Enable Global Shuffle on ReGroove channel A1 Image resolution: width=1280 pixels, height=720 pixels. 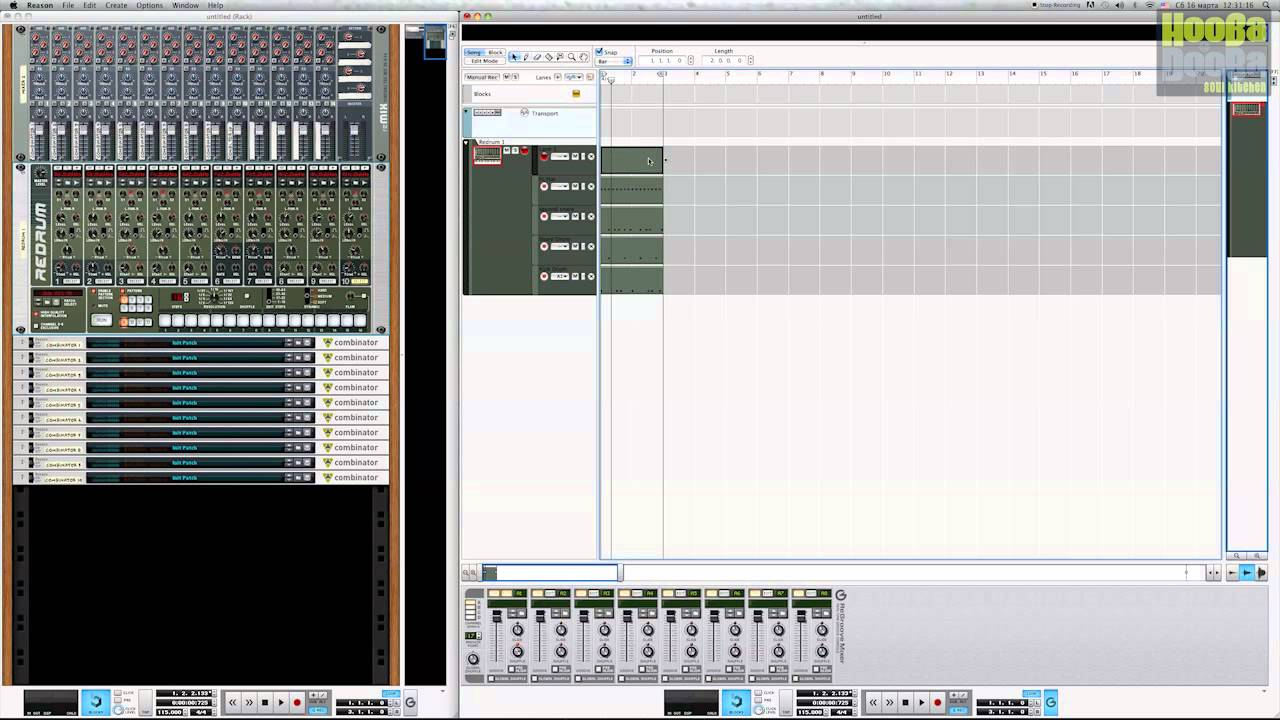491,678
